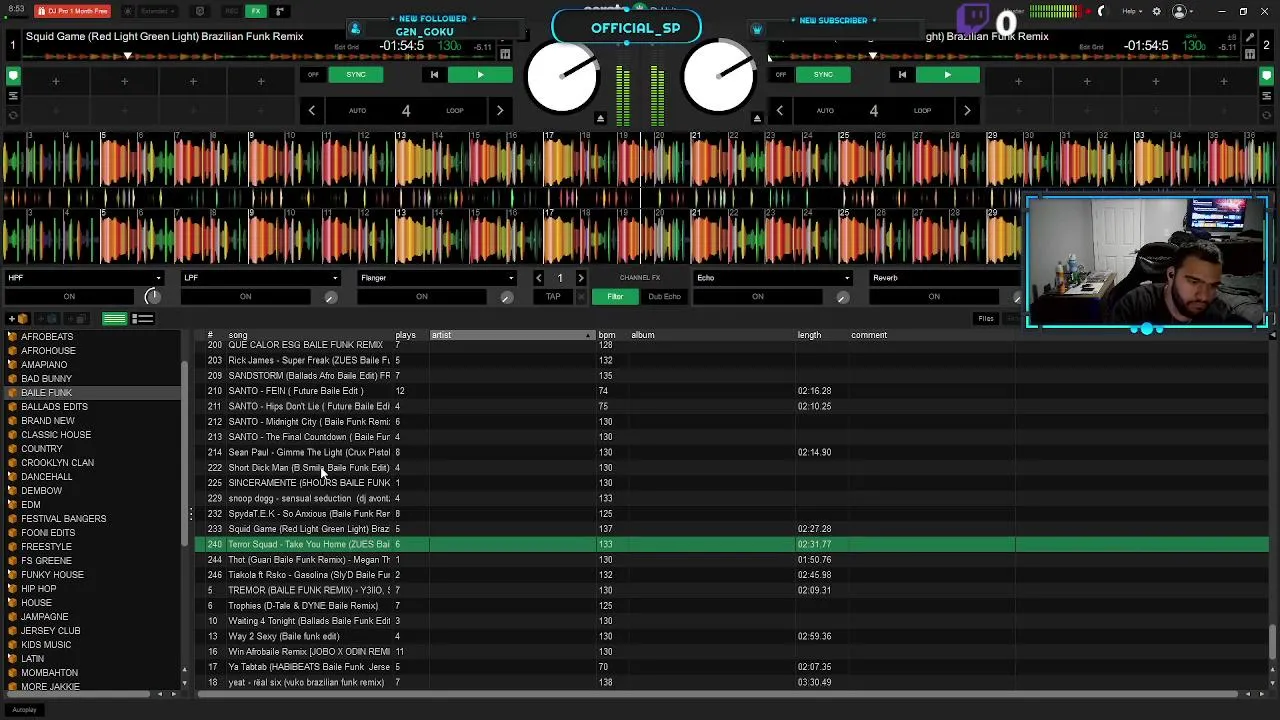Open the Reverb effect dropdown
The width and height of the screenshot is (1280, 720).
[x=944, y=278]
